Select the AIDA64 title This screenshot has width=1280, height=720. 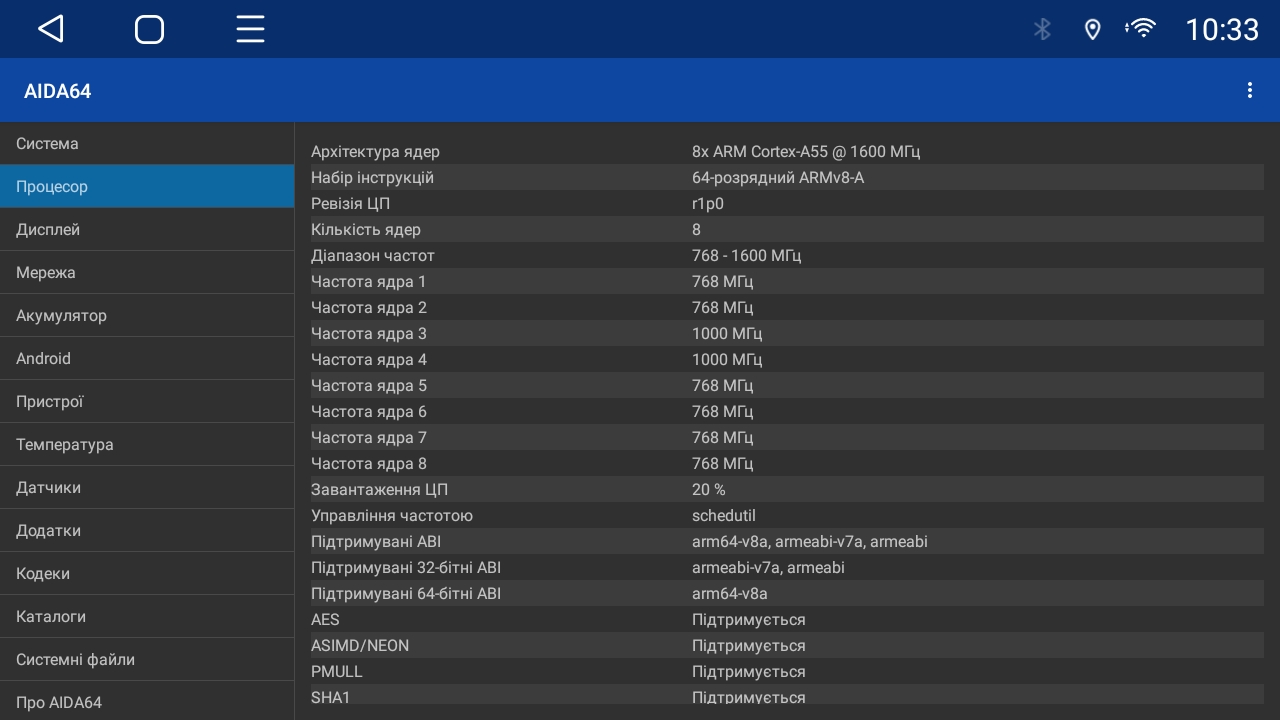pos(58,91)
